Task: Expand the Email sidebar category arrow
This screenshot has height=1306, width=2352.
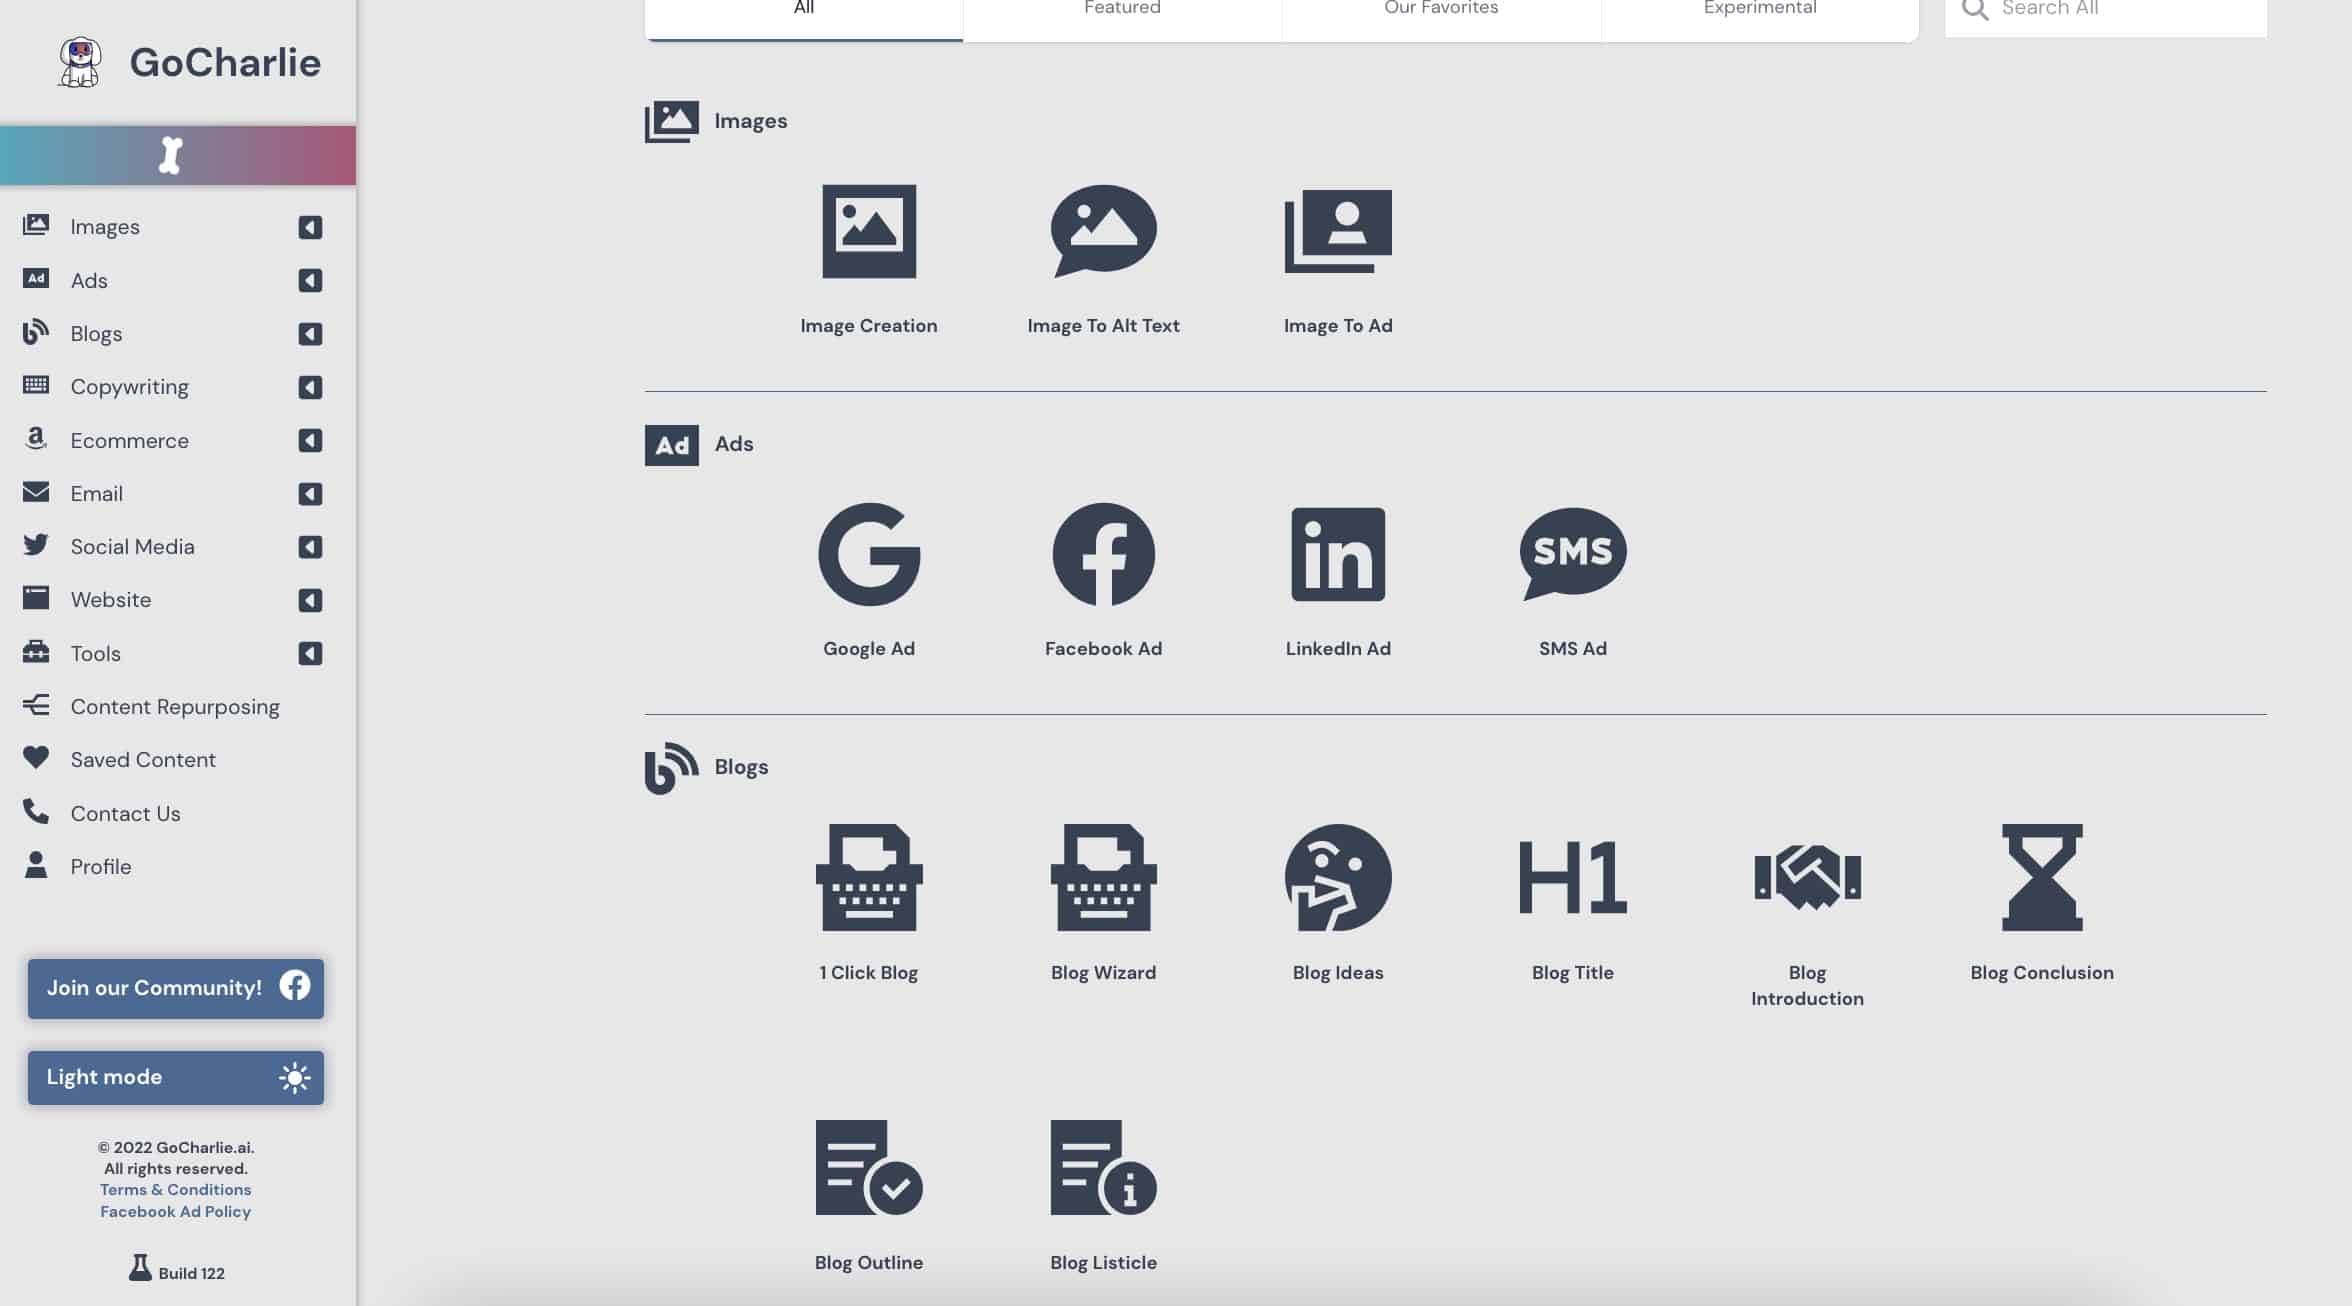Action: click(x=310, y=493)
